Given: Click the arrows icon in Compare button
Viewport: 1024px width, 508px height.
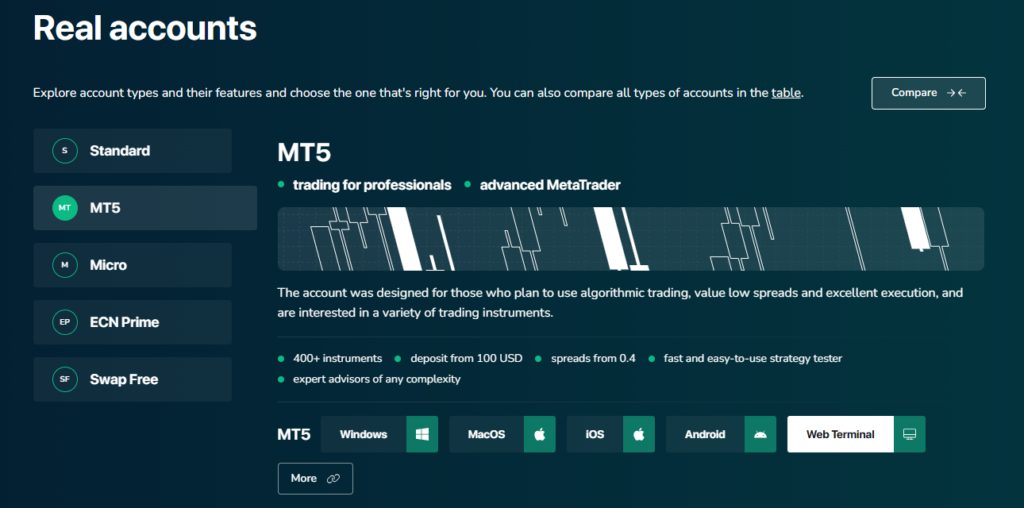Looking at the screenshot, I should (x=957, y=93).
